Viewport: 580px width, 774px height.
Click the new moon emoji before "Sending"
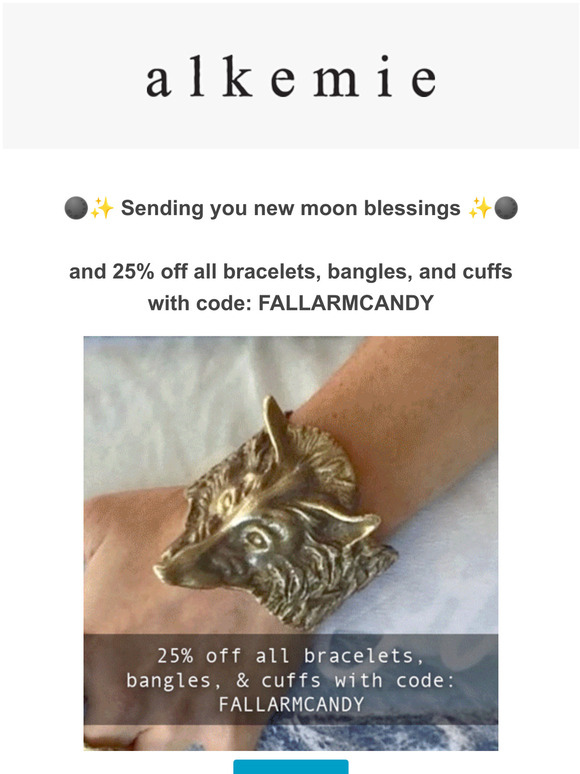(77, 208)
